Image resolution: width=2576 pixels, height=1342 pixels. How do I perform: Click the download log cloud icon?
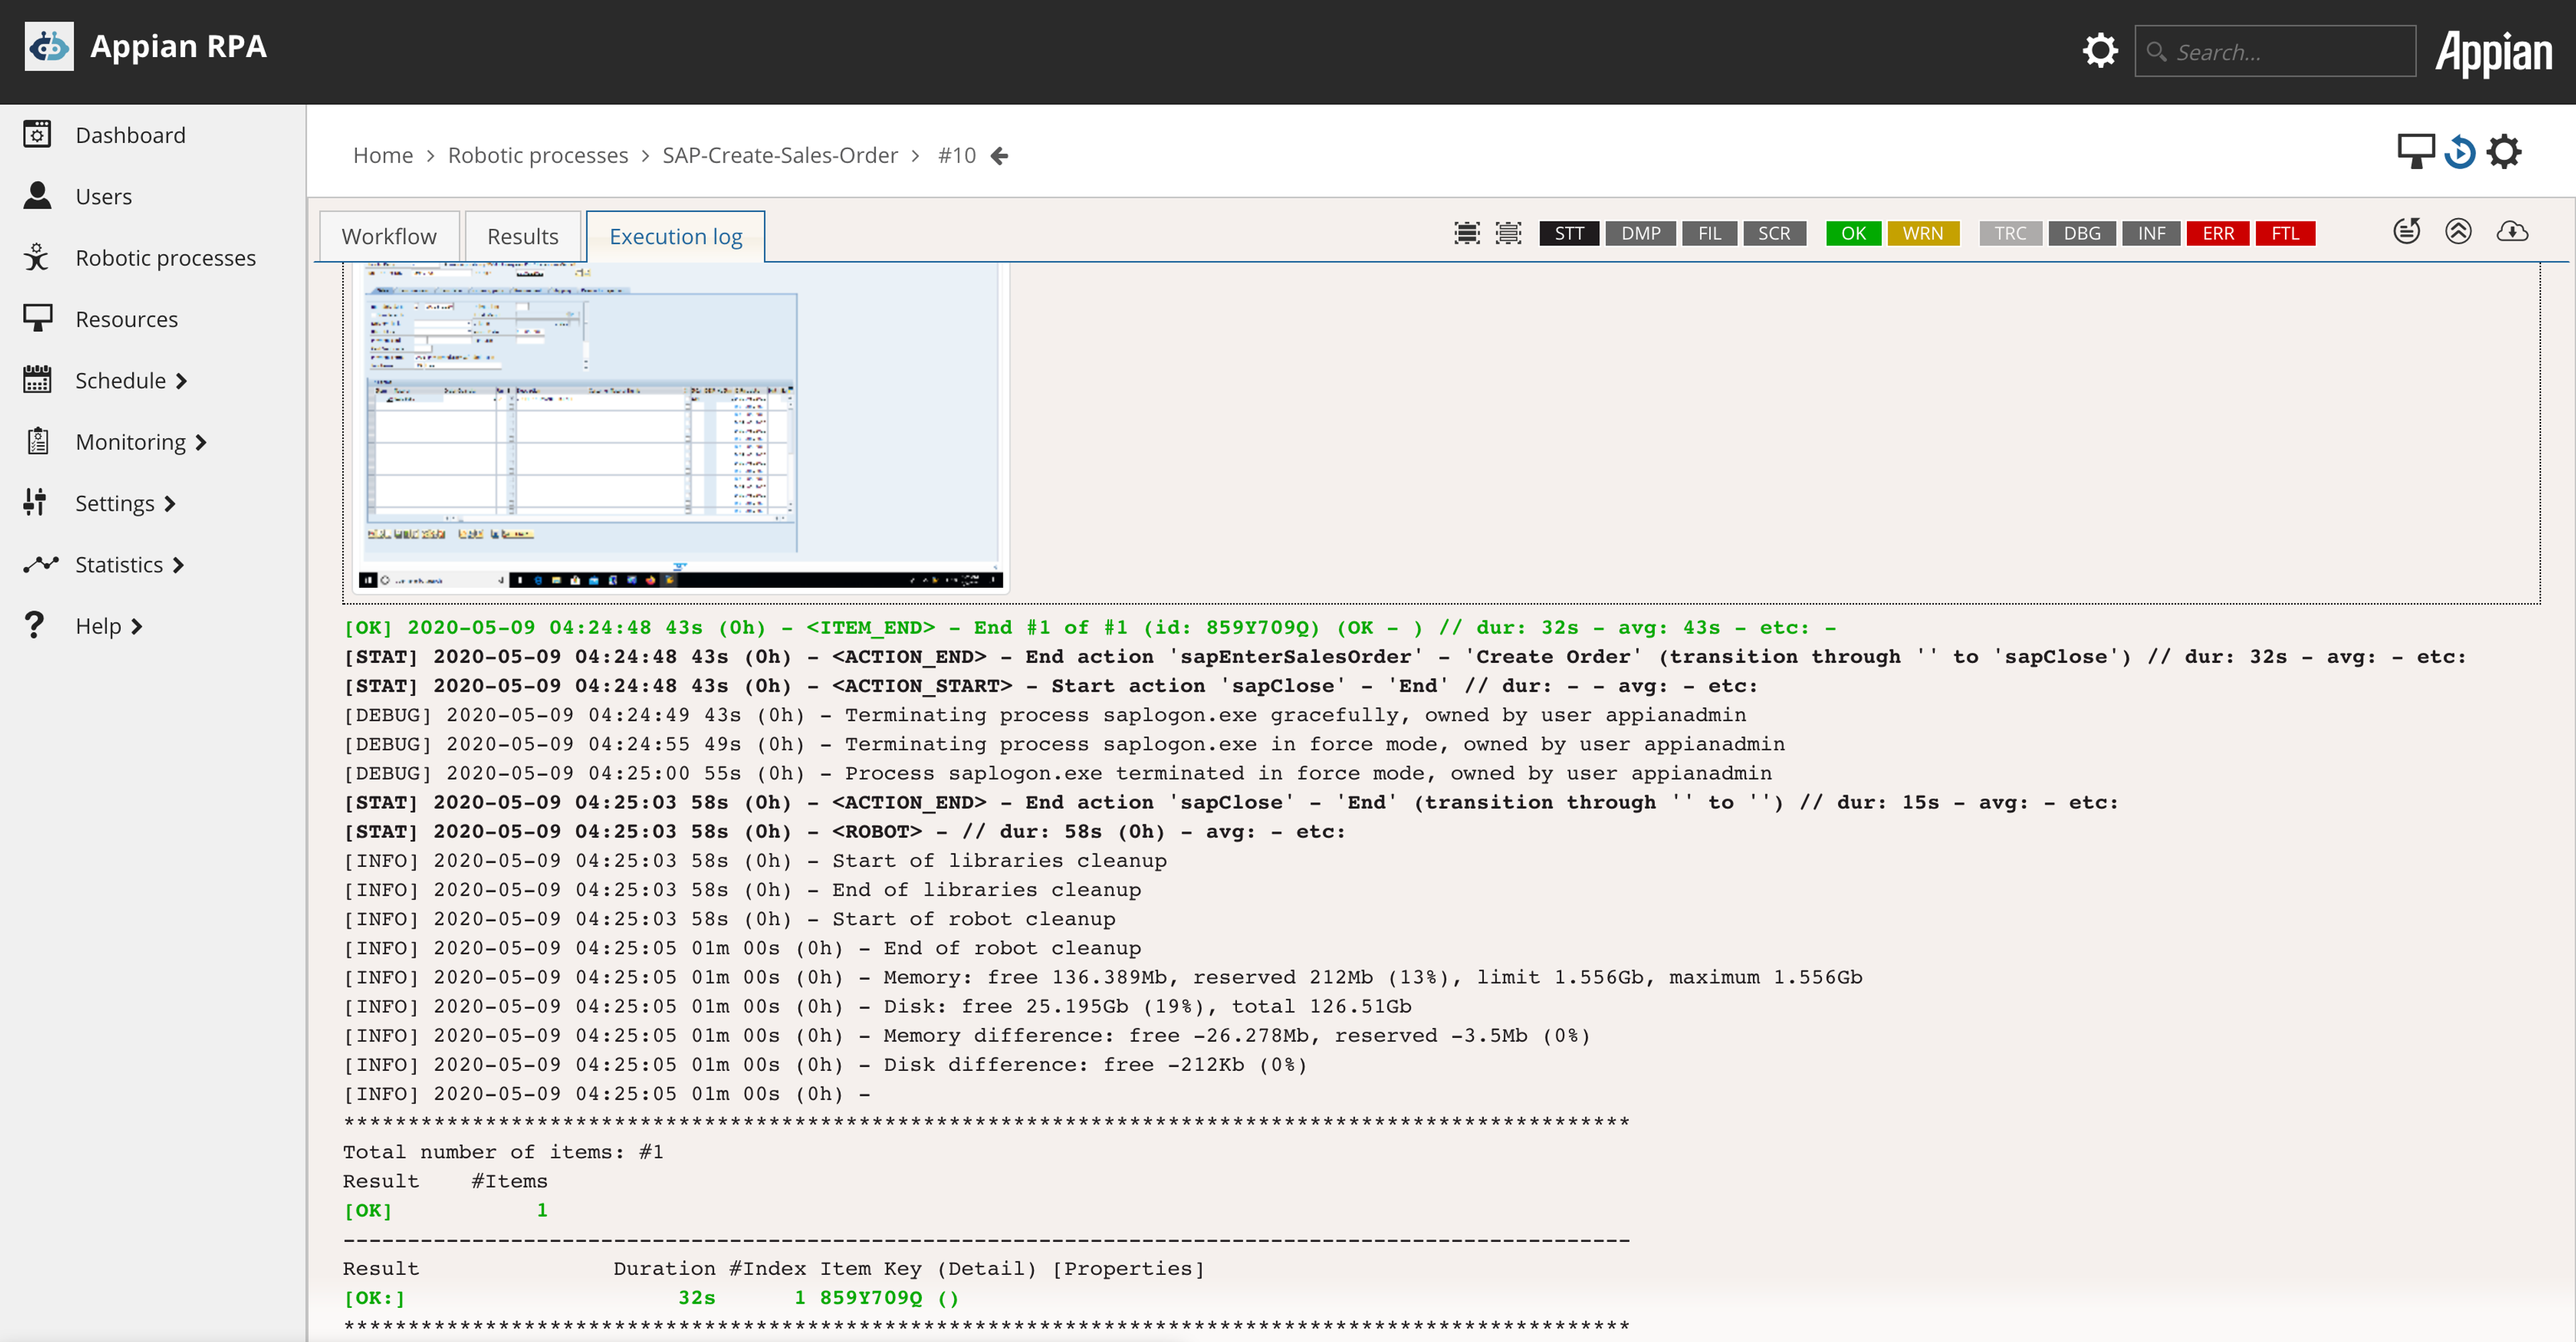point(2512,232)
